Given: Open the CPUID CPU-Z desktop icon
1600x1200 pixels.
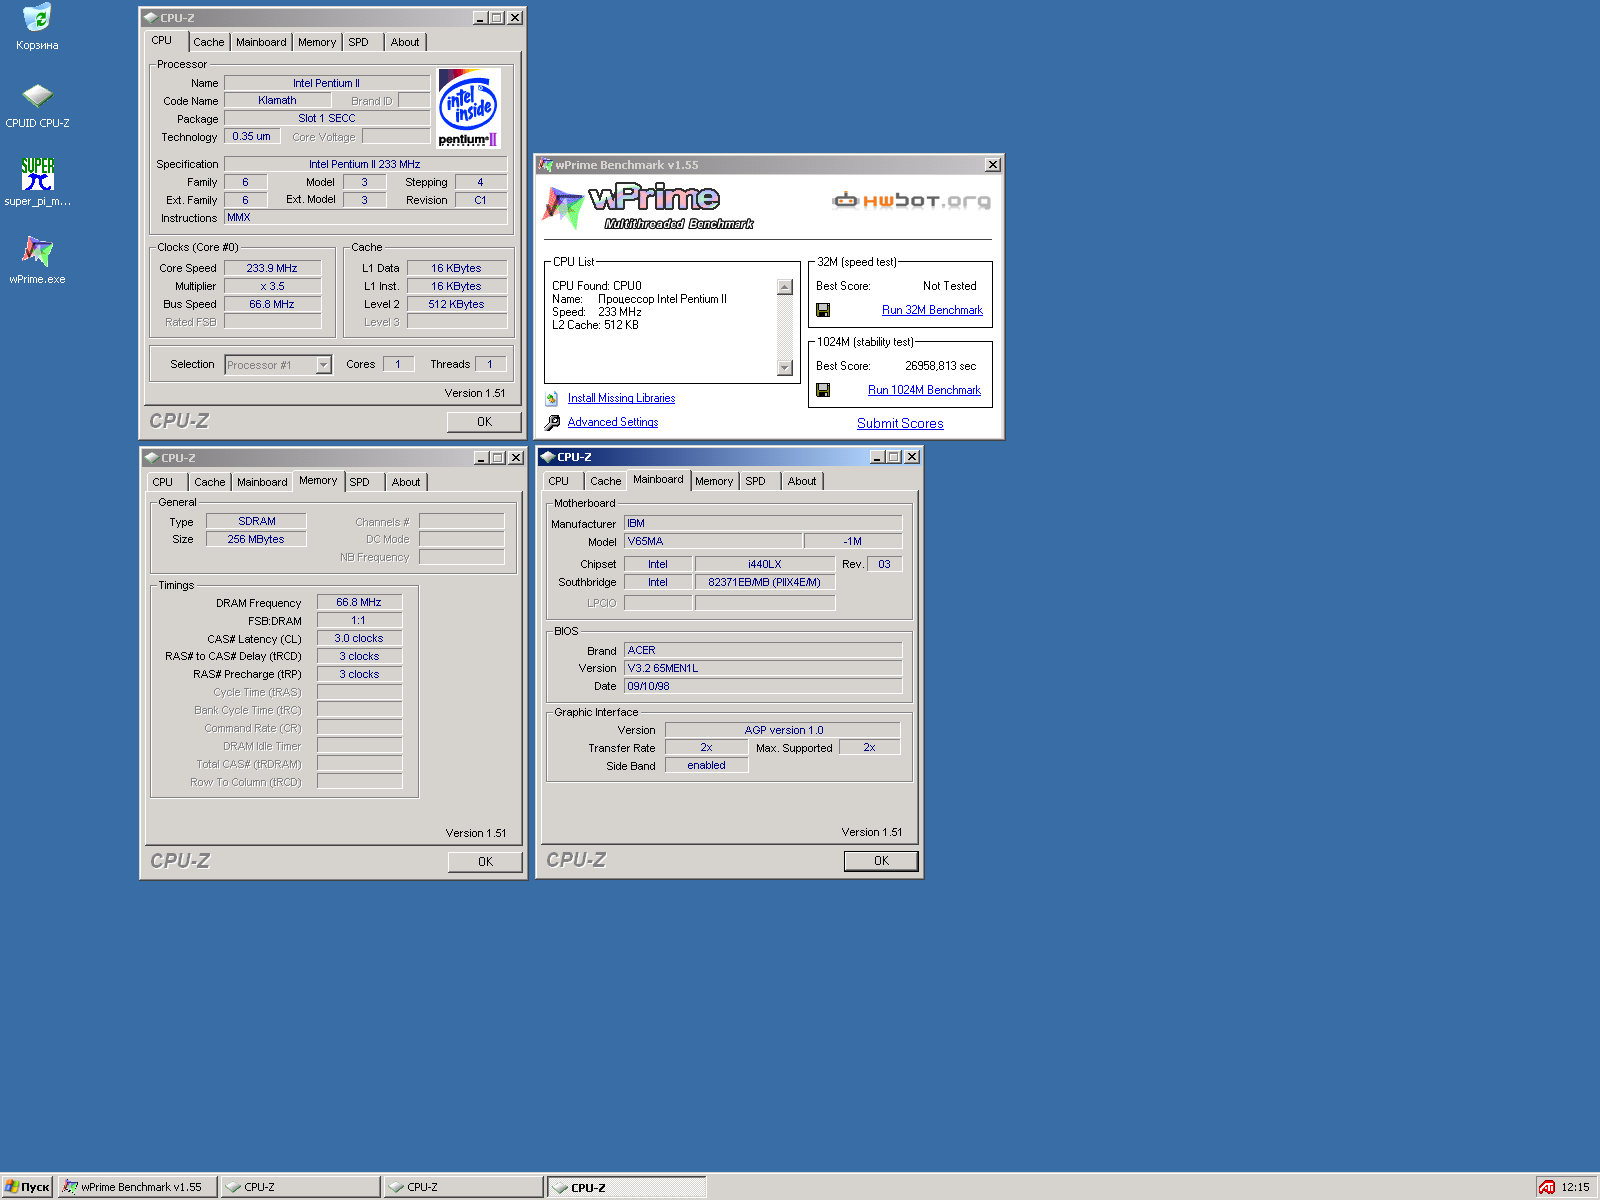Looking at the screenshot, I should pos(37,105).
